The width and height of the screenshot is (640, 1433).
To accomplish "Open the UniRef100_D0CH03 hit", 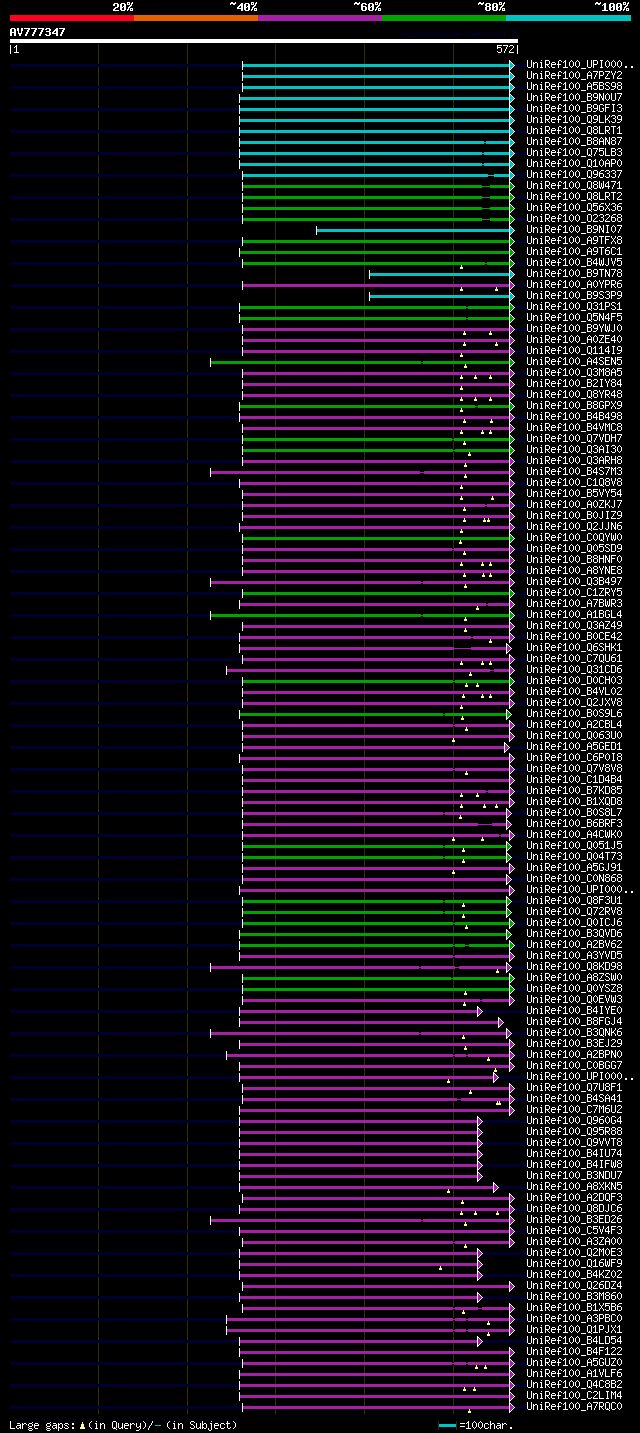I will point(574,681).
